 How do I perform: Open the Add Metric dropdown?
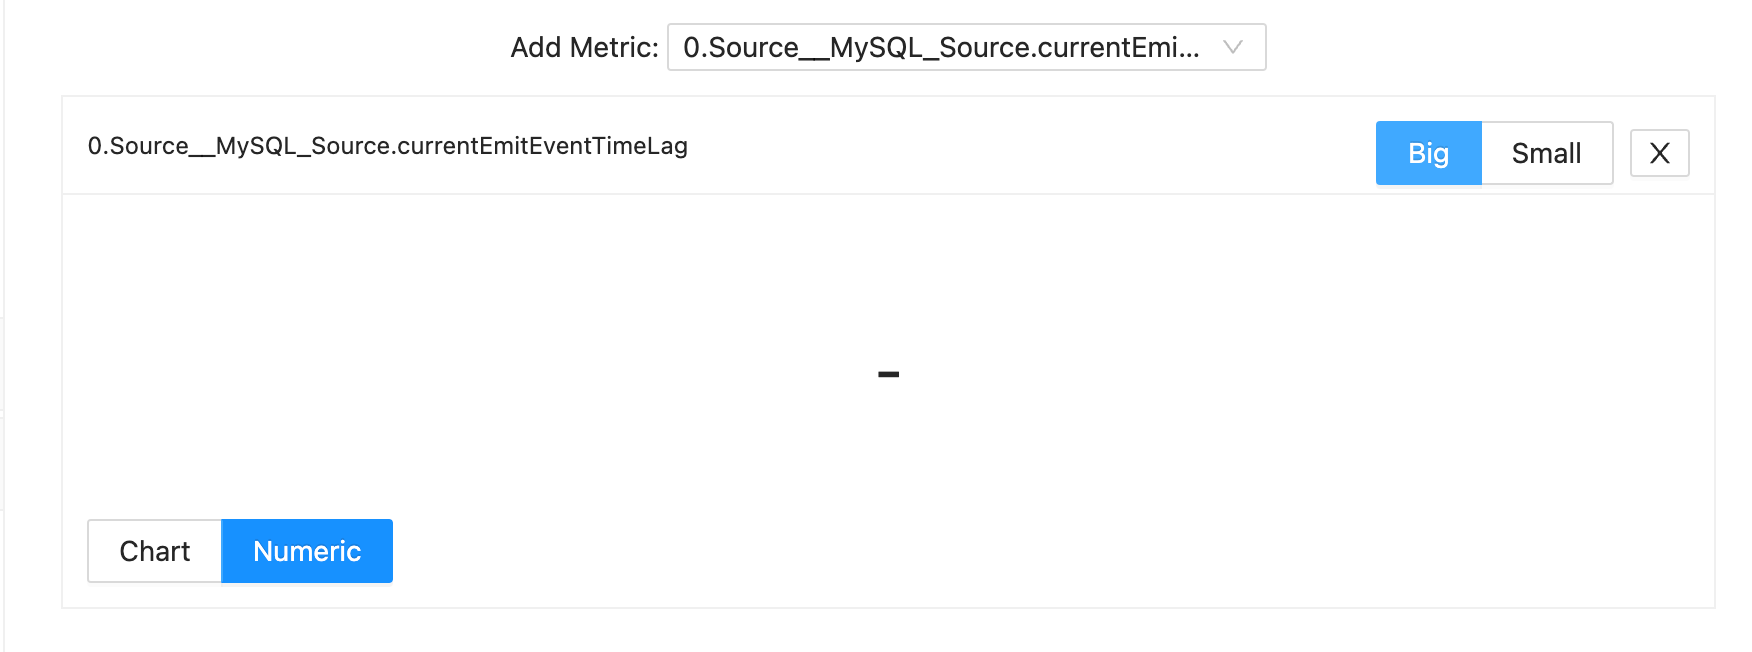(x=966, y=47)
